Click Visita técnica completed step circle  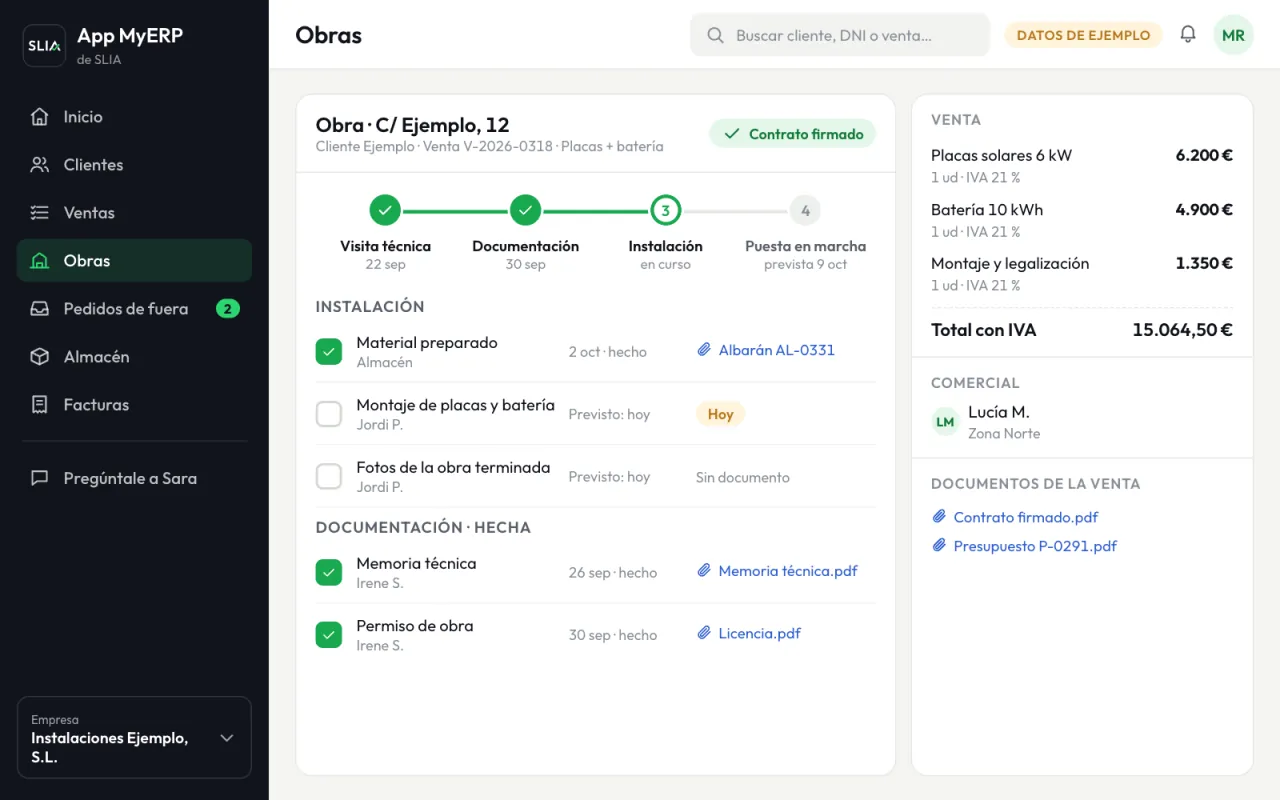pos(385,210)
